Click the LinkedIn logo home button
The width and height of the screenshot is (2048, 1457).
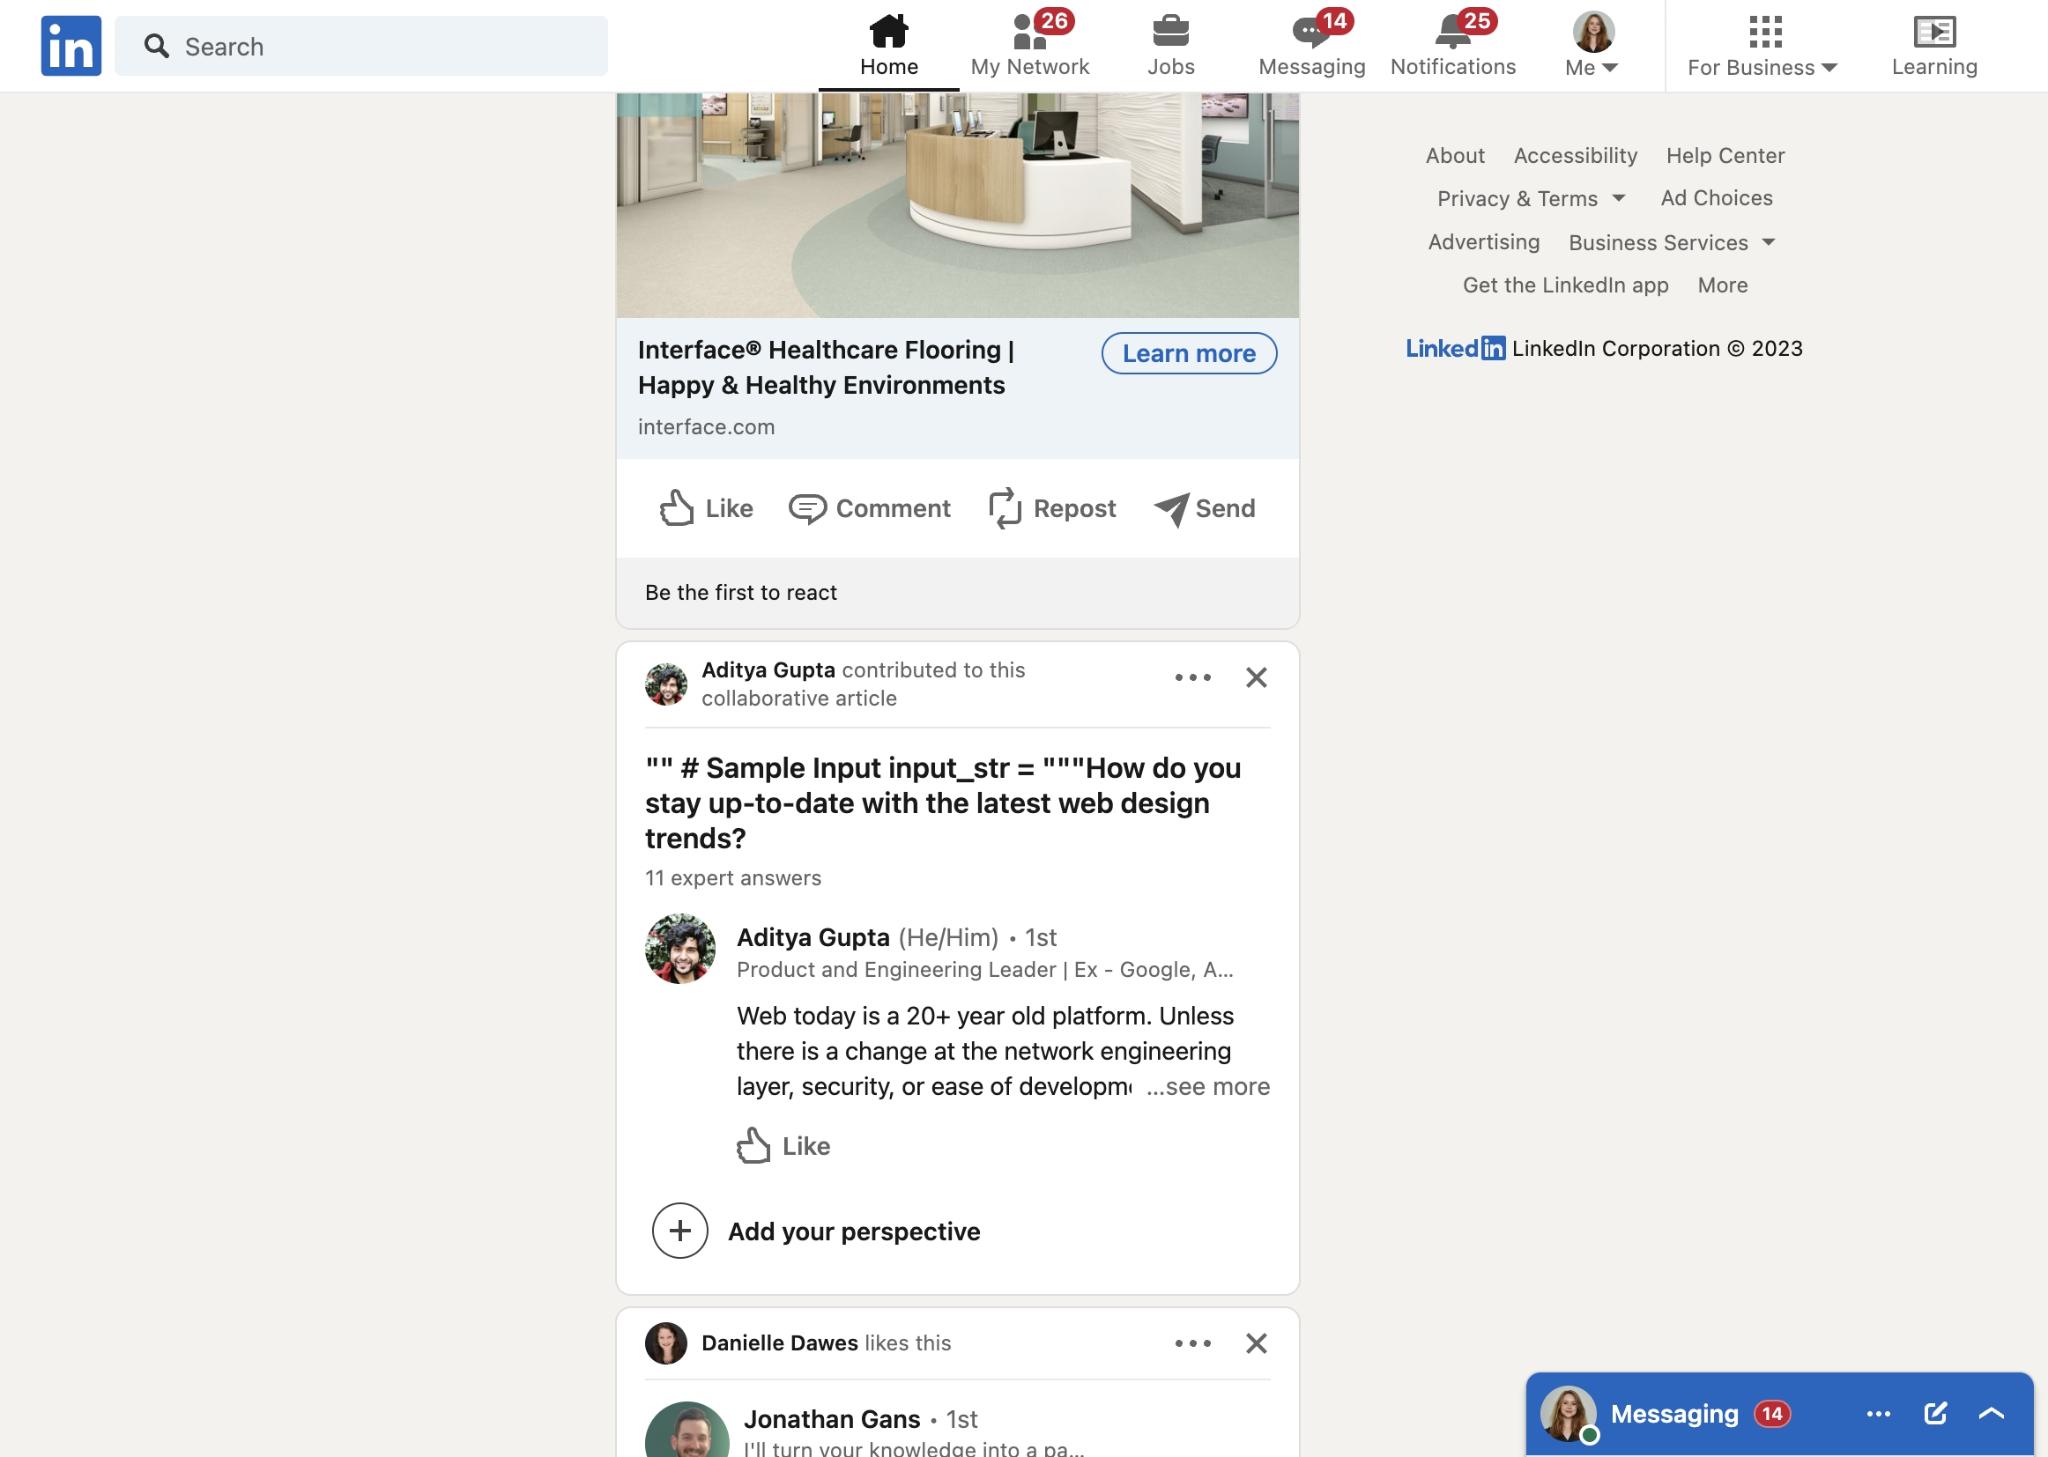pos(71,44)
